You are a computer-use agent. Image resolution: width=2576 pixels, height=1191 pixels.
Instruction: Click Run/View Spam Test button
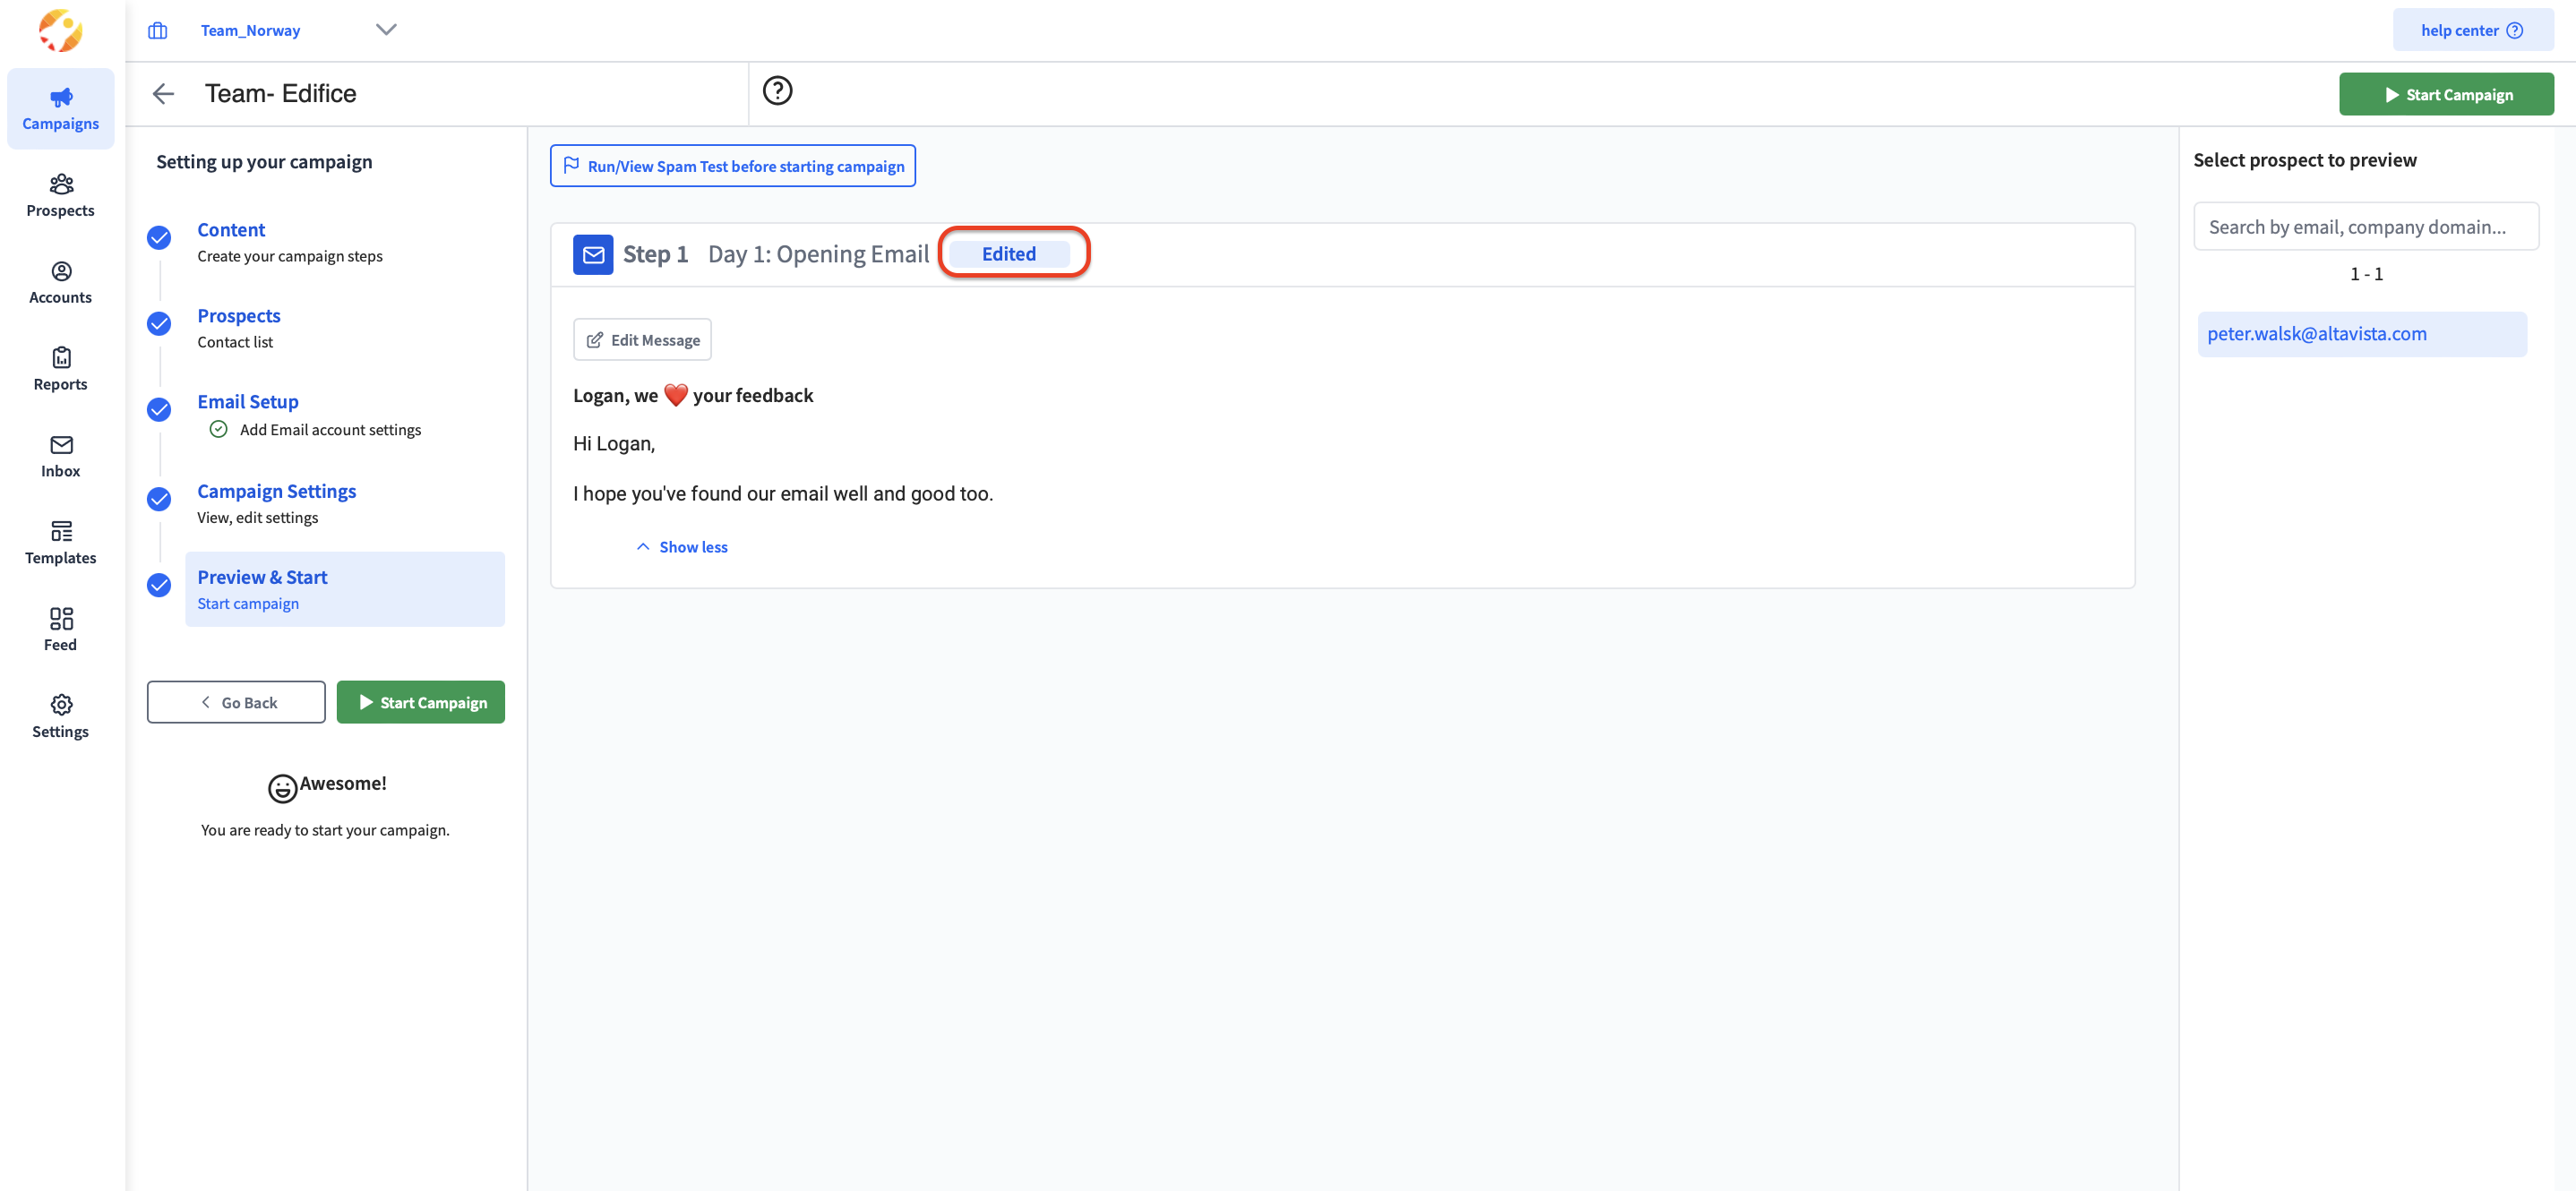coord(733,166)
